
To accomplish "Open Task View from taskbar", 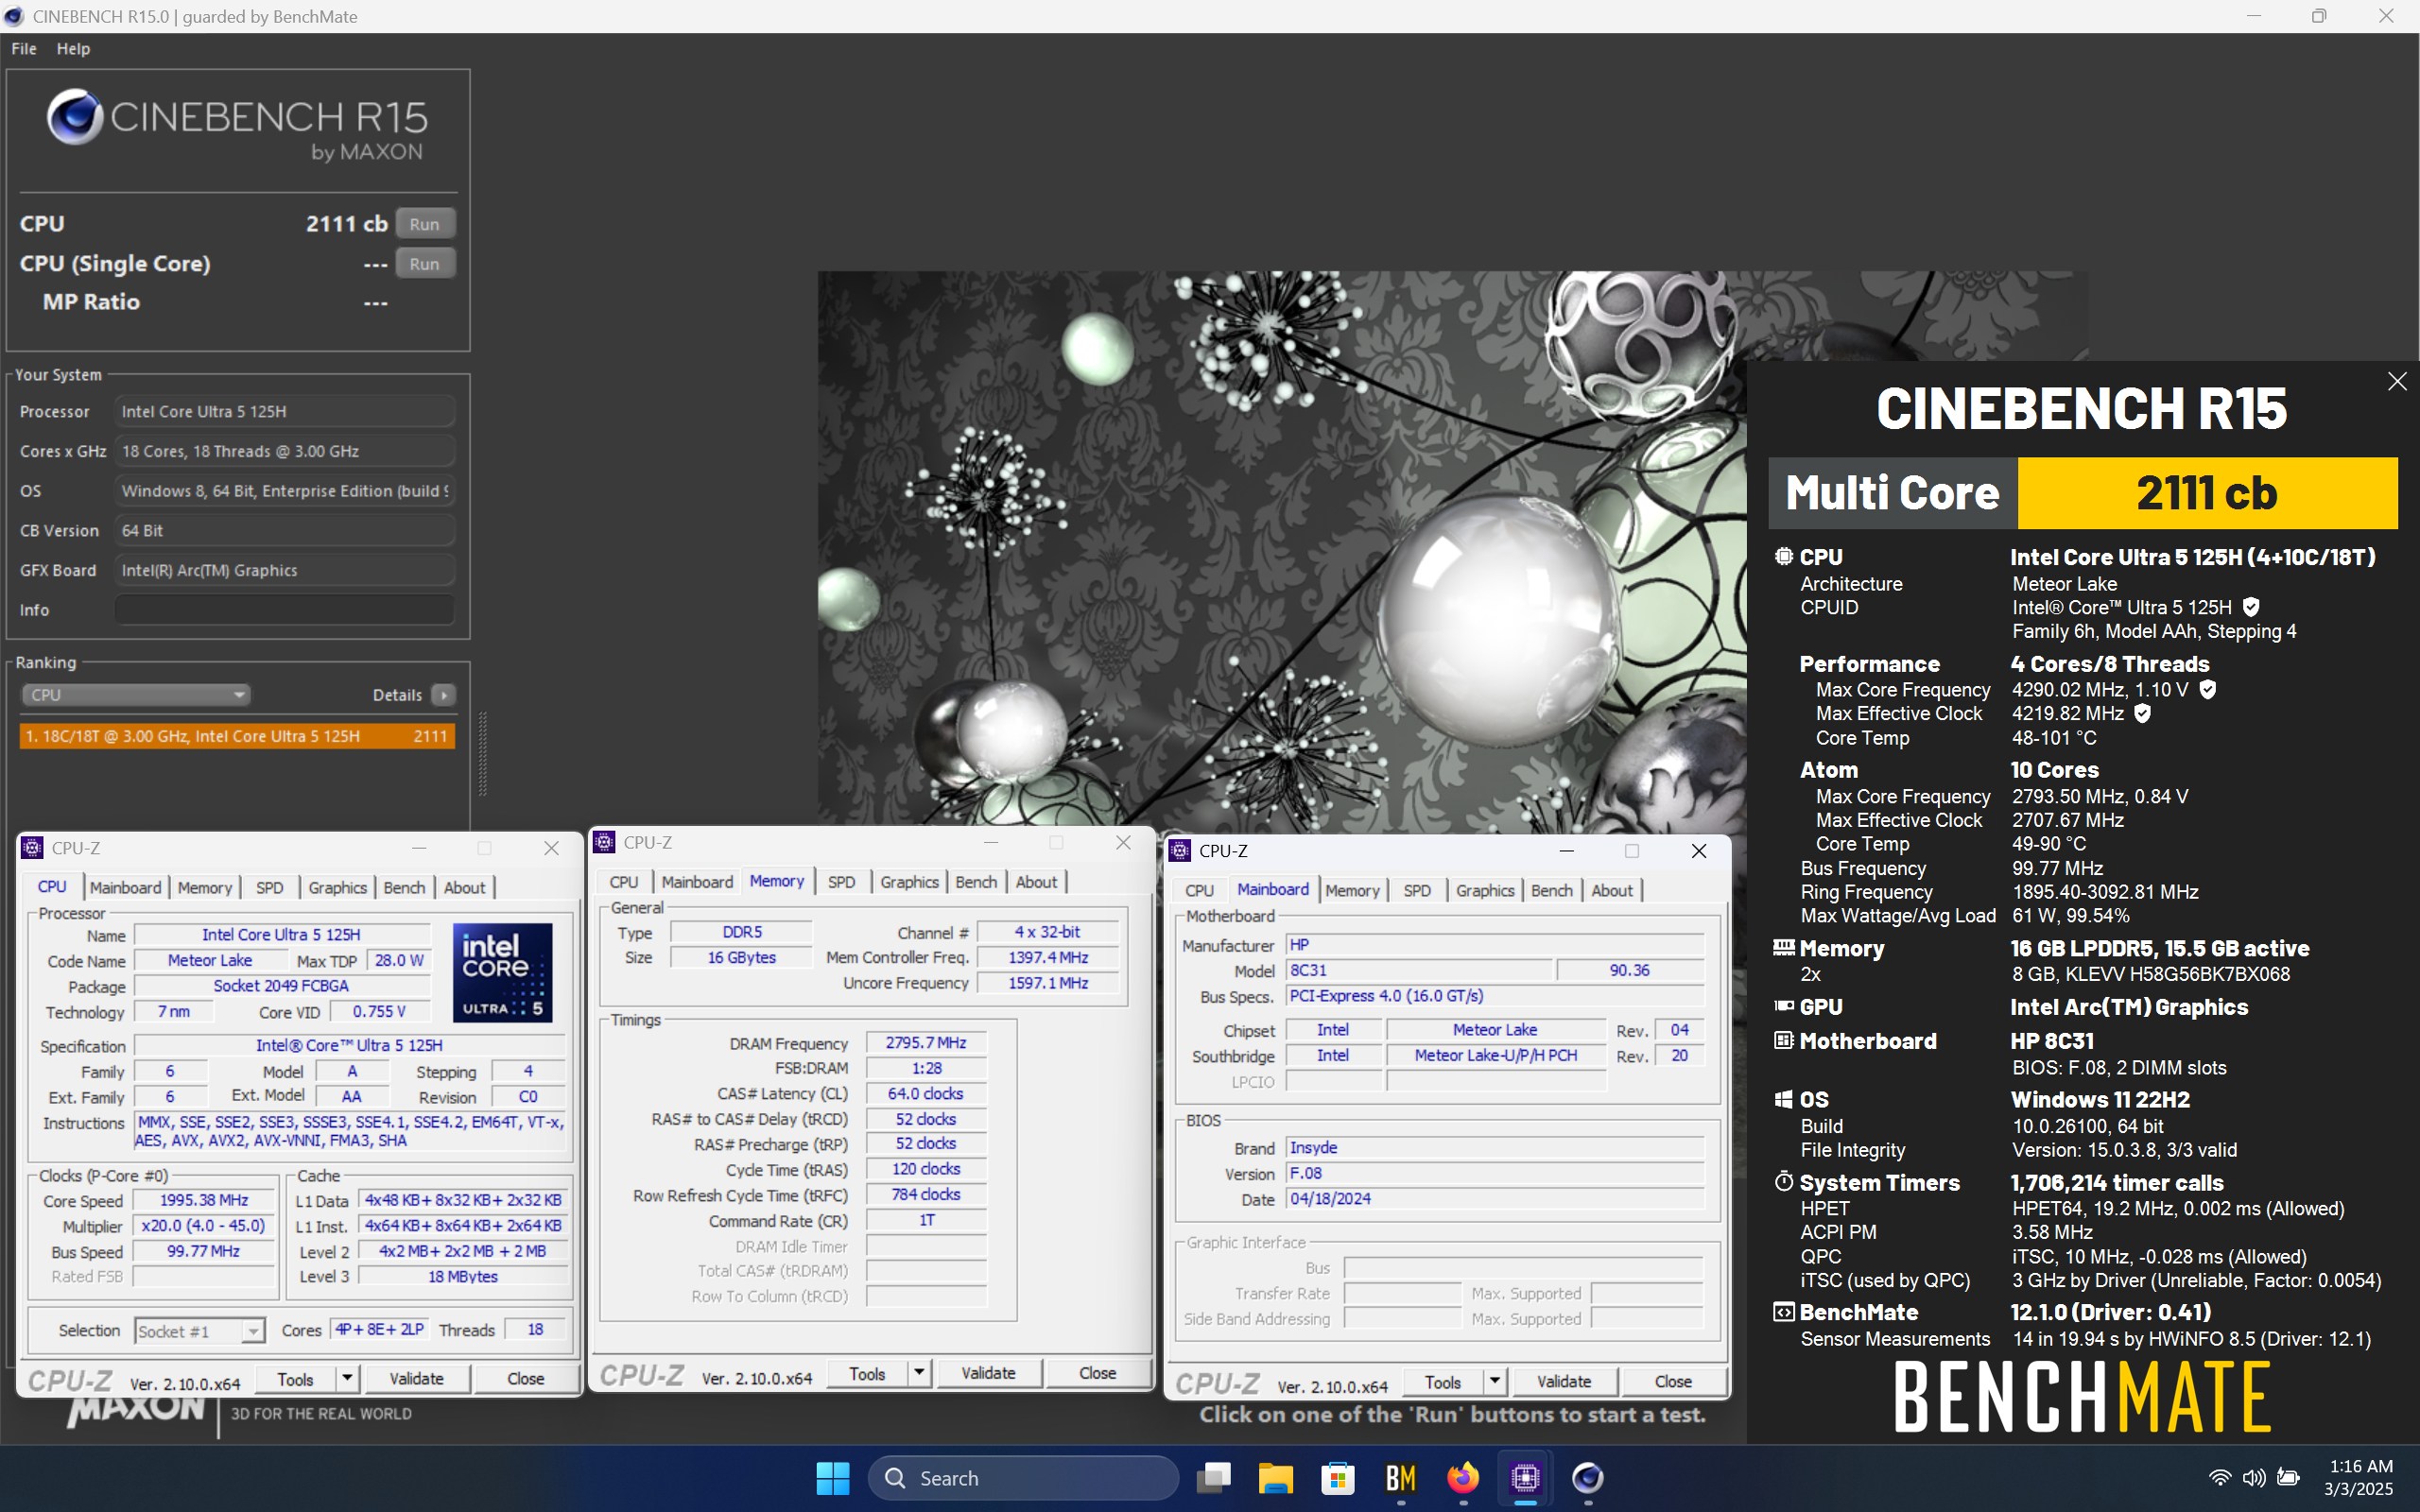I will [x=1213, y=1477].
